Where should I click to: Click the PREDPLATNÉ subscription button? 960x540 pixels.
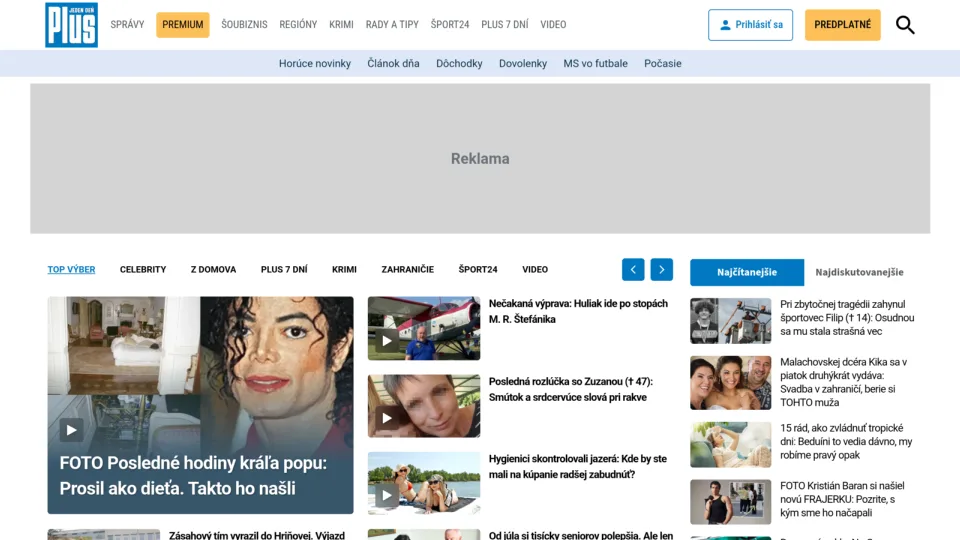point(842,25)
